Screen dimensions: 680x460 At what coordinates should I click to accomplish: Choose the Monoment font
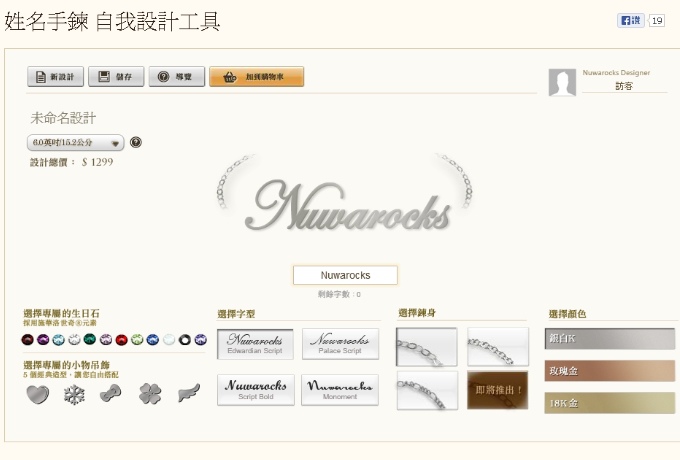tap(340, 390)
